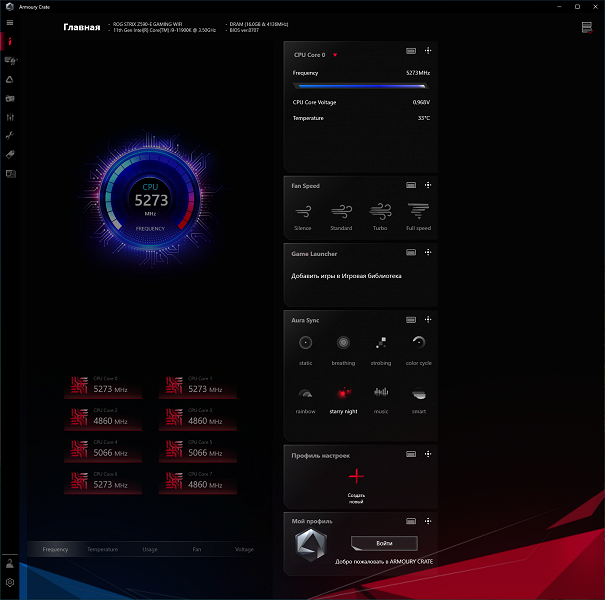
Task: Switch to the Temperature tab
Action: coord(102,549)
